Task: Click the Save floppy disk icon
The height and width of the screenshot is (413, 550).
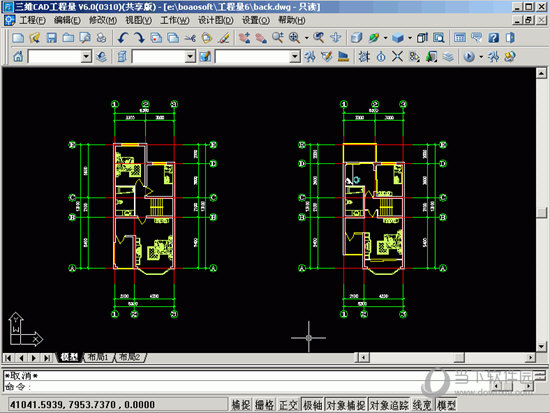Action: (x=52, y=38)
